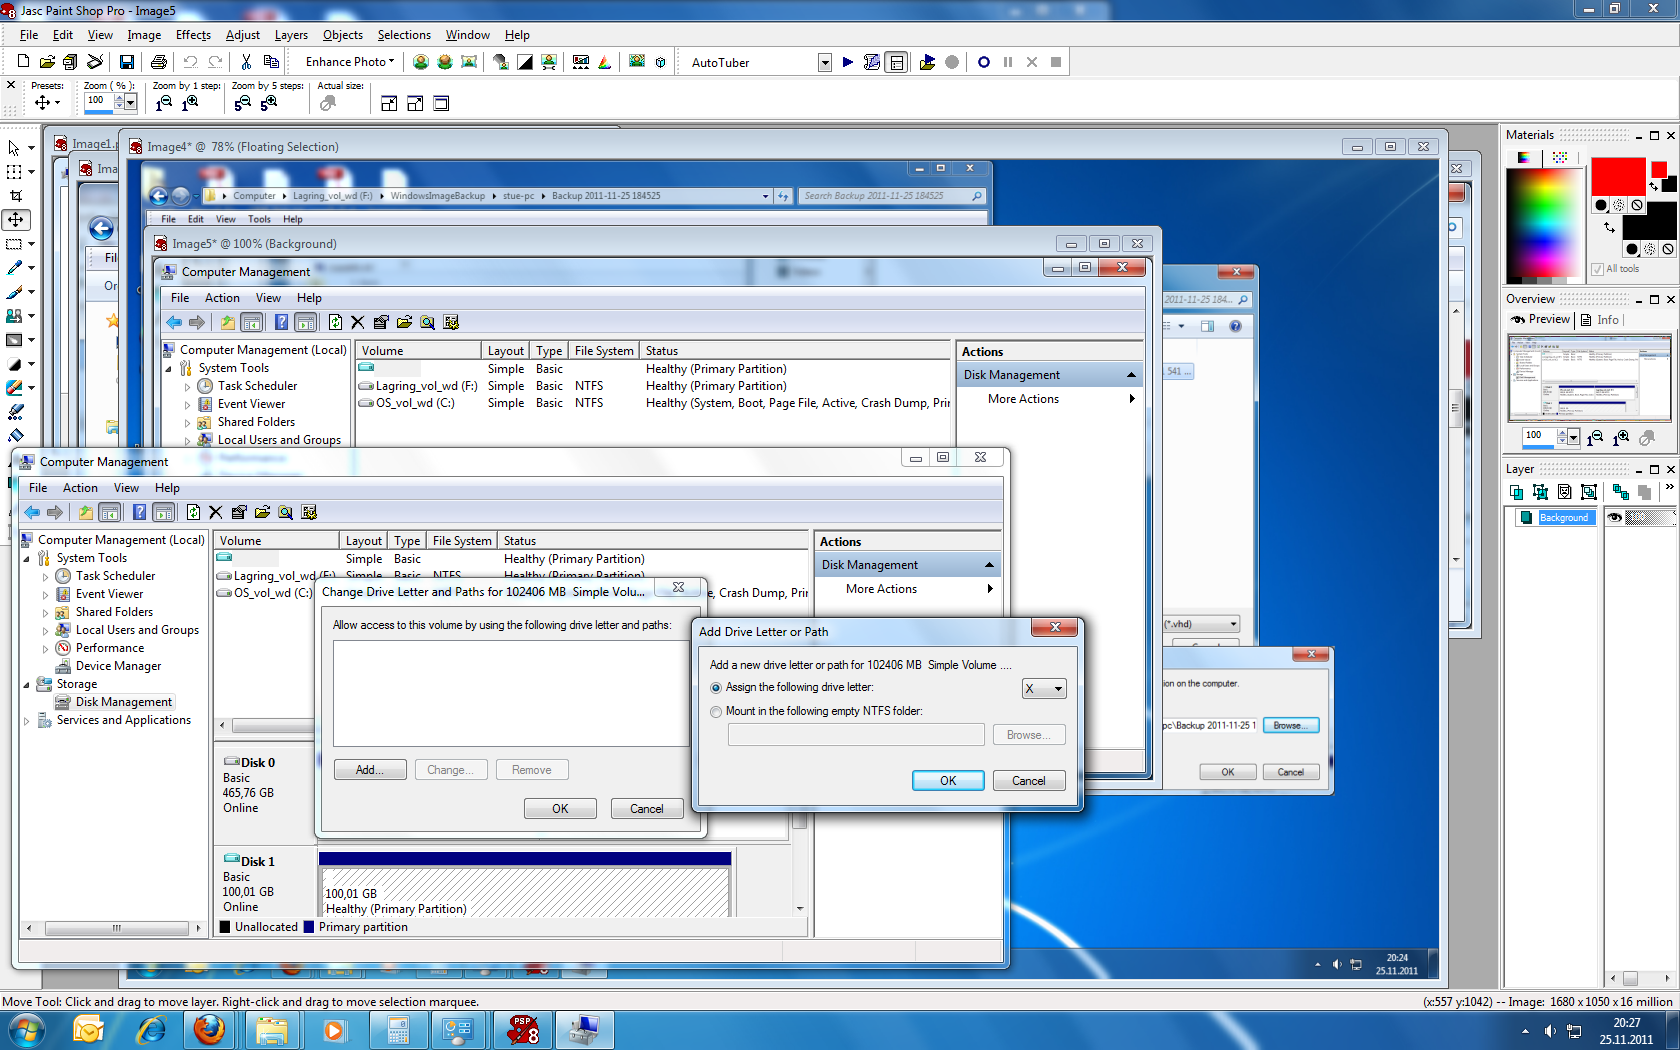Click the Undo arrow icon
Image resolution: width=1680 pixels, height=1050 pixels.
[190, 62]
